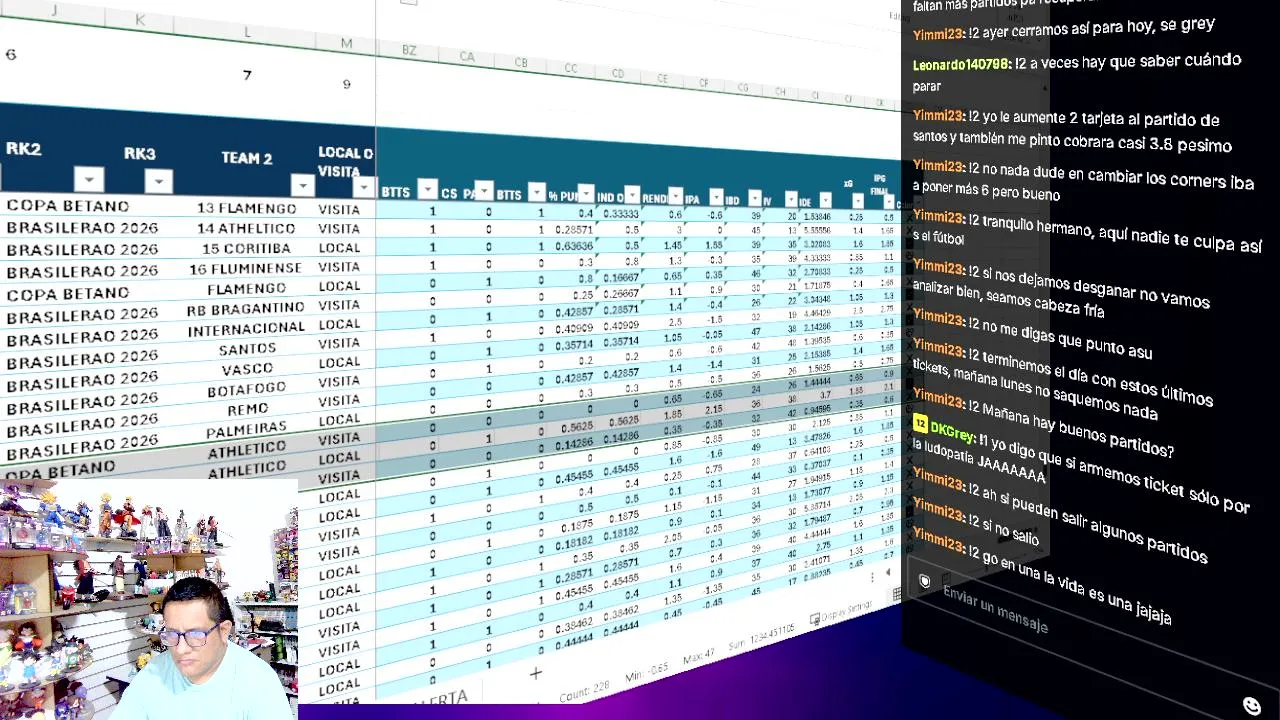Open the RENDI column filter dropdown
This screenshot has height=720, width=1280.
point(675,196)
